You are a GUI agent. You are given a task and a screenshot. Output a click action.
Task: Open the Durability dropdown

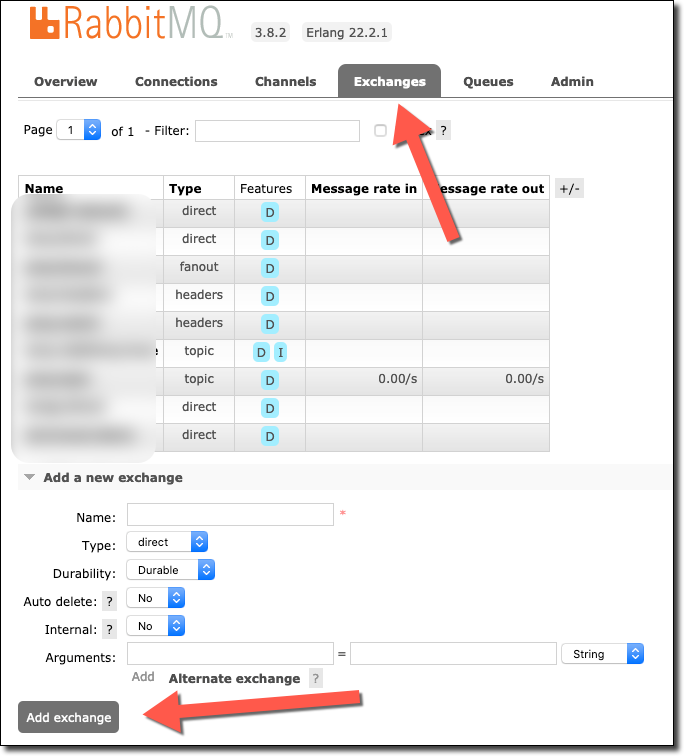tap(170, 570)
